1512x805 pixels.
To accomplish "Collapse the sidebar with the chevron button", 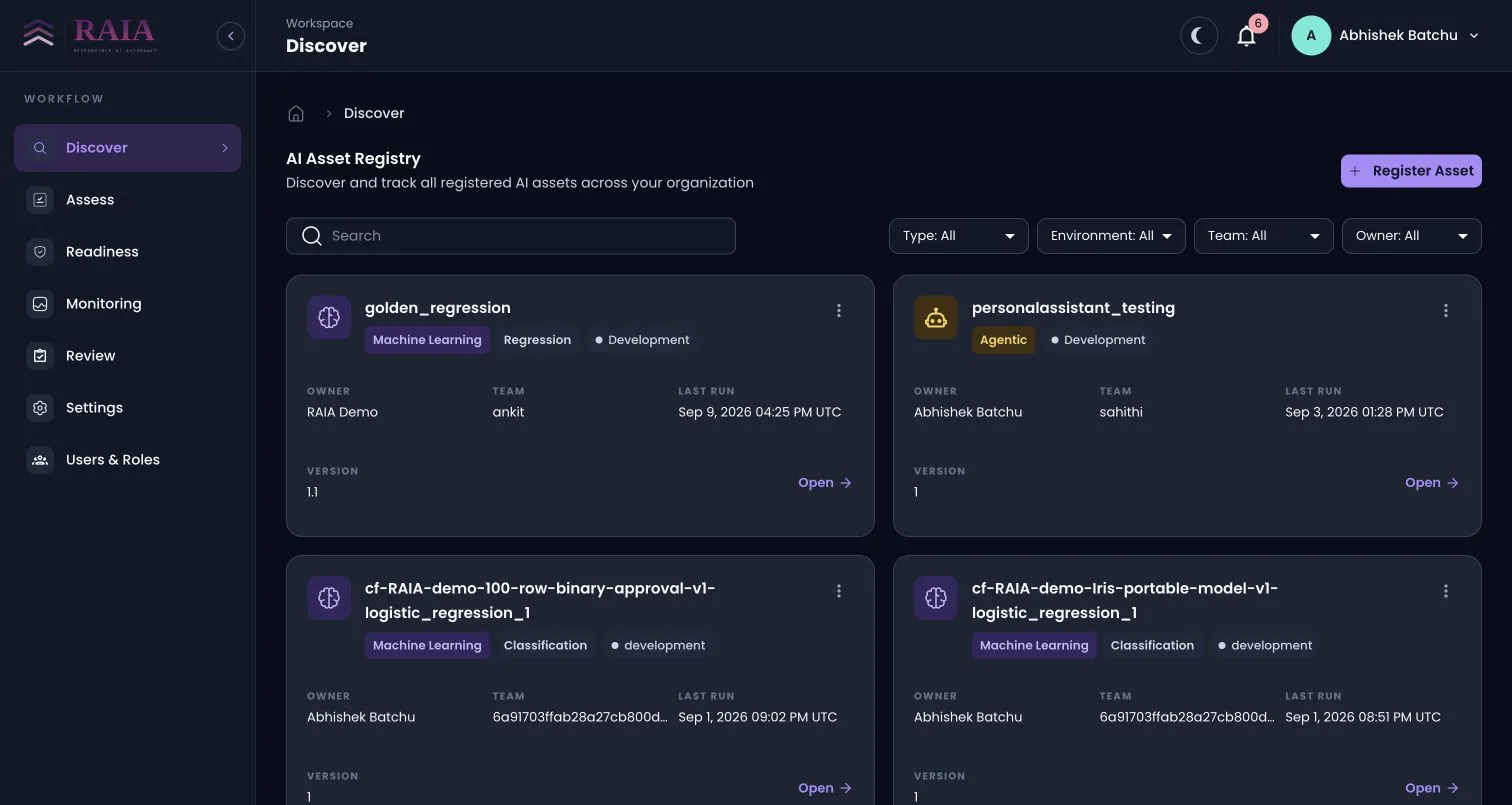I will [x=231, y=36].
